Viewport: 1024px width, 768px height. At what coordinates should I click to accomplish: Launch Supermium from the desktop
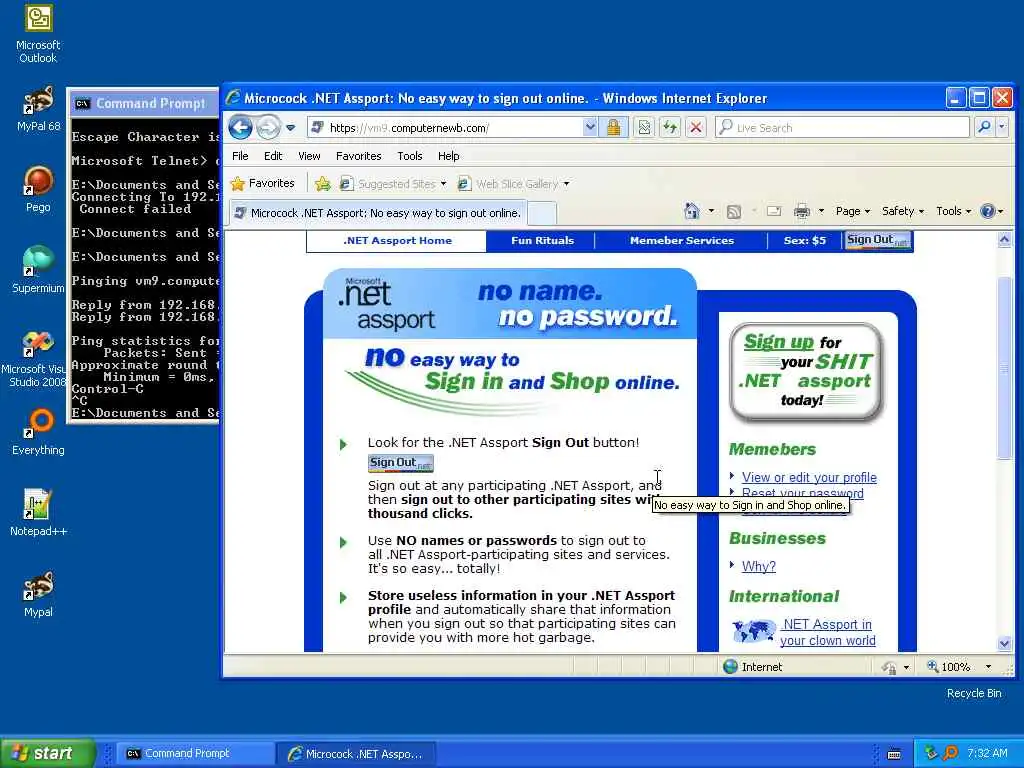38,270
